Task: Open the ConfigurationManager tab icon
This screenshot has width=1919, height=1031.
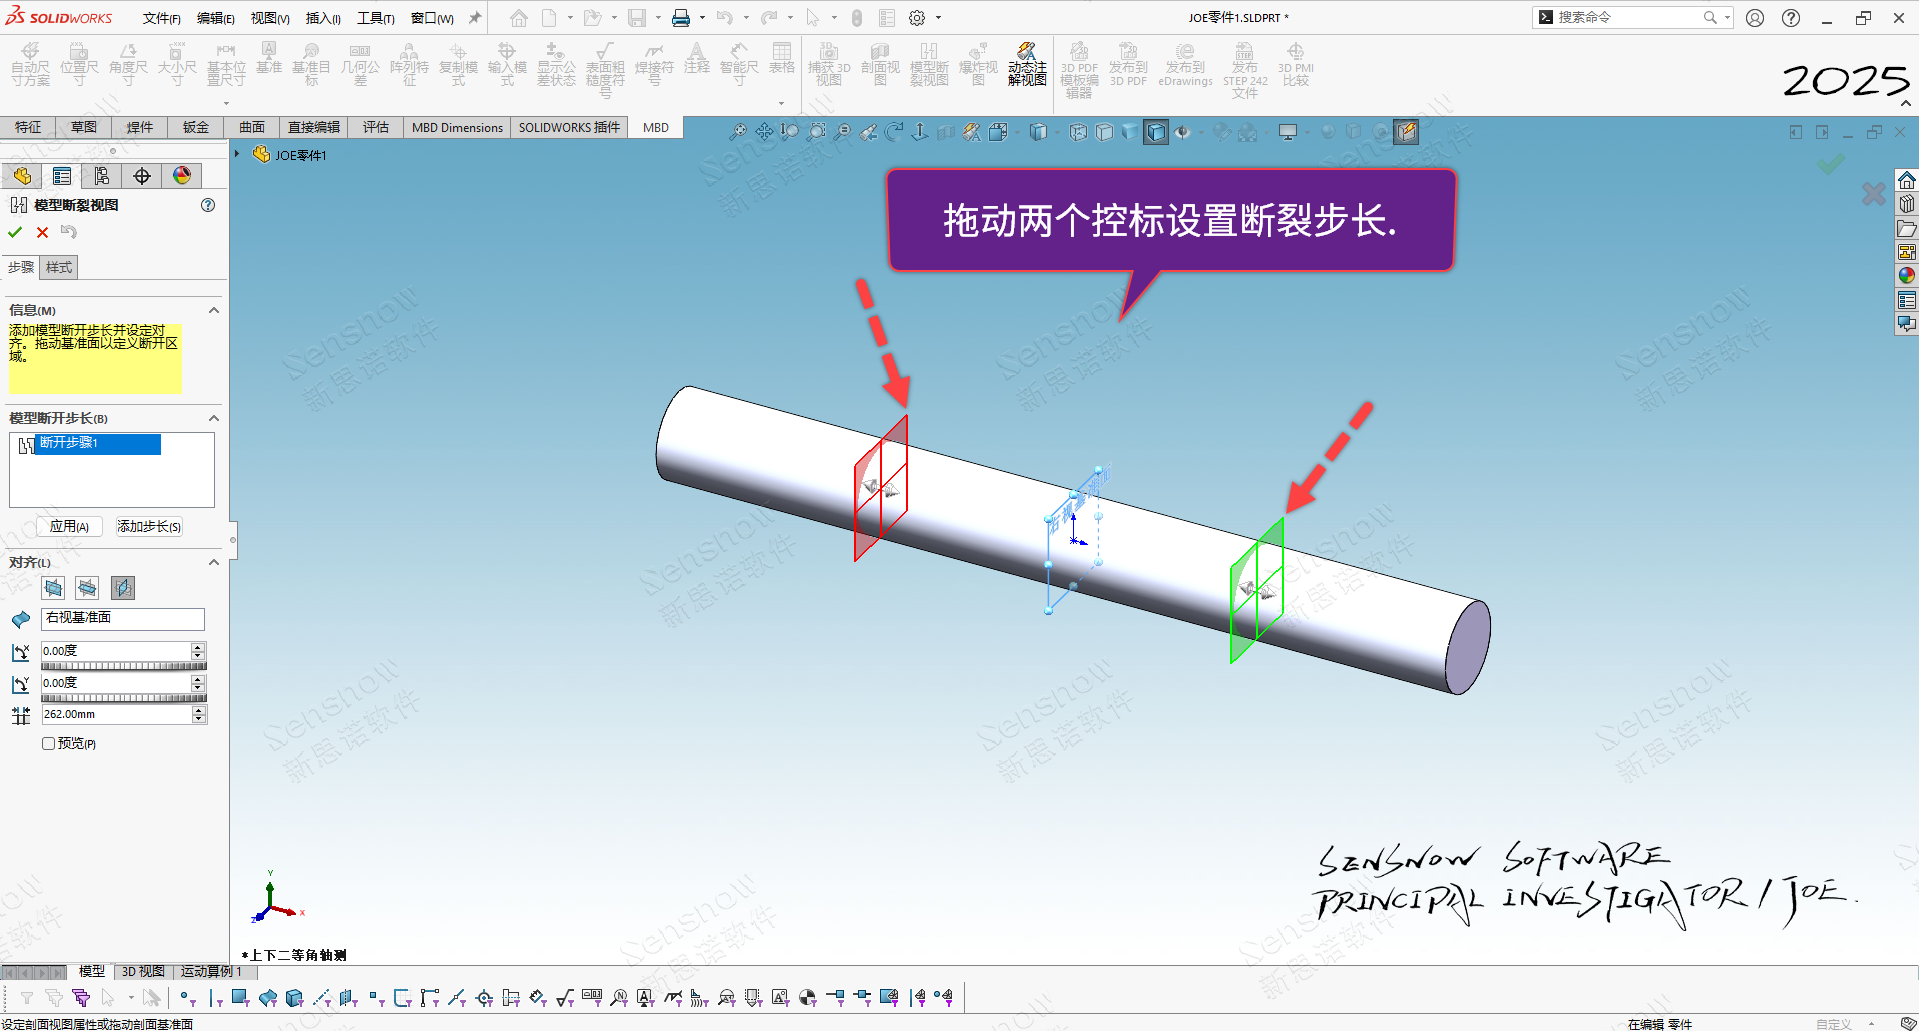Action: (102, 176)
